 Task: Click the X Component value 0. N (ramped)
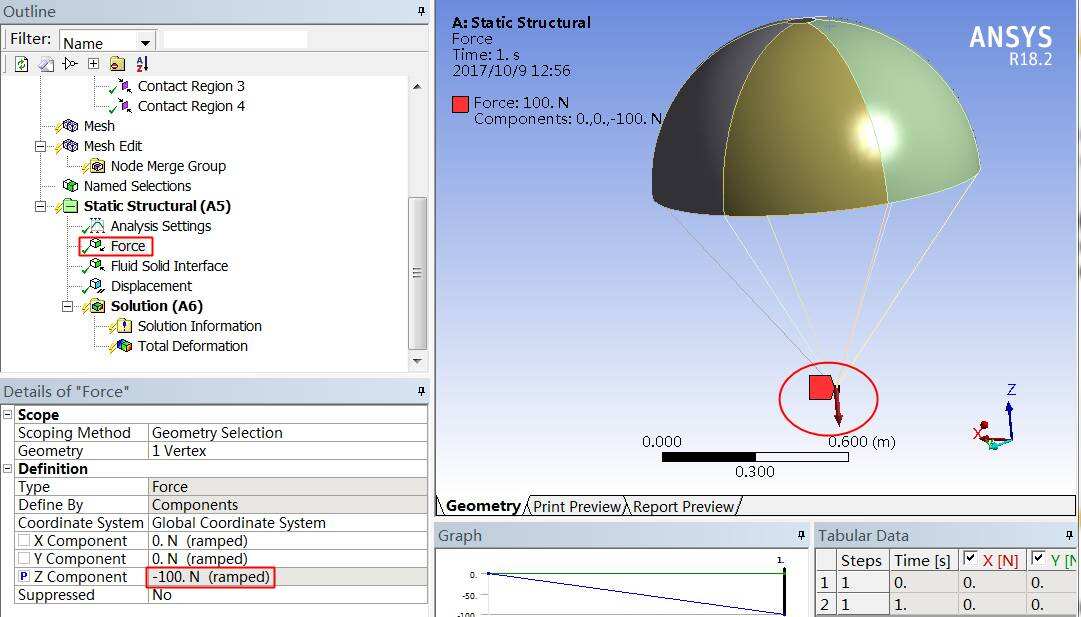tap(288, 540)
